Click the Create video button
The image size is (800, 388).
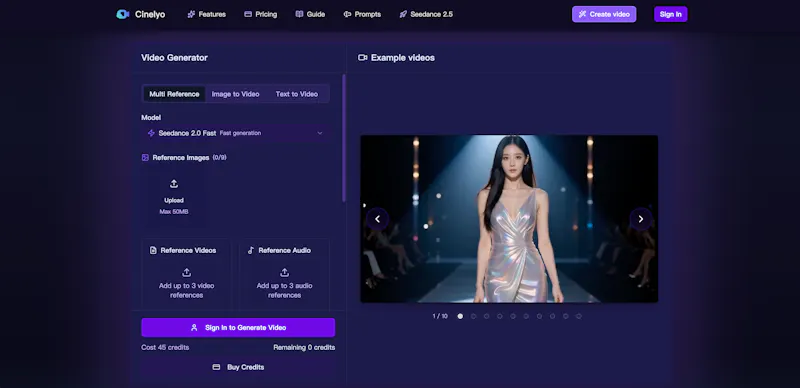(x=604, y=14)
